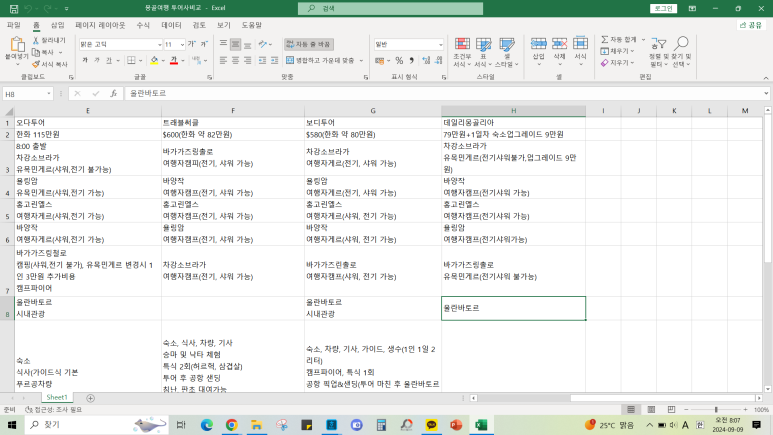Delete cells using the Delete icon
Viewport: 773px width, 435px height.
click(x=559, y=44)
